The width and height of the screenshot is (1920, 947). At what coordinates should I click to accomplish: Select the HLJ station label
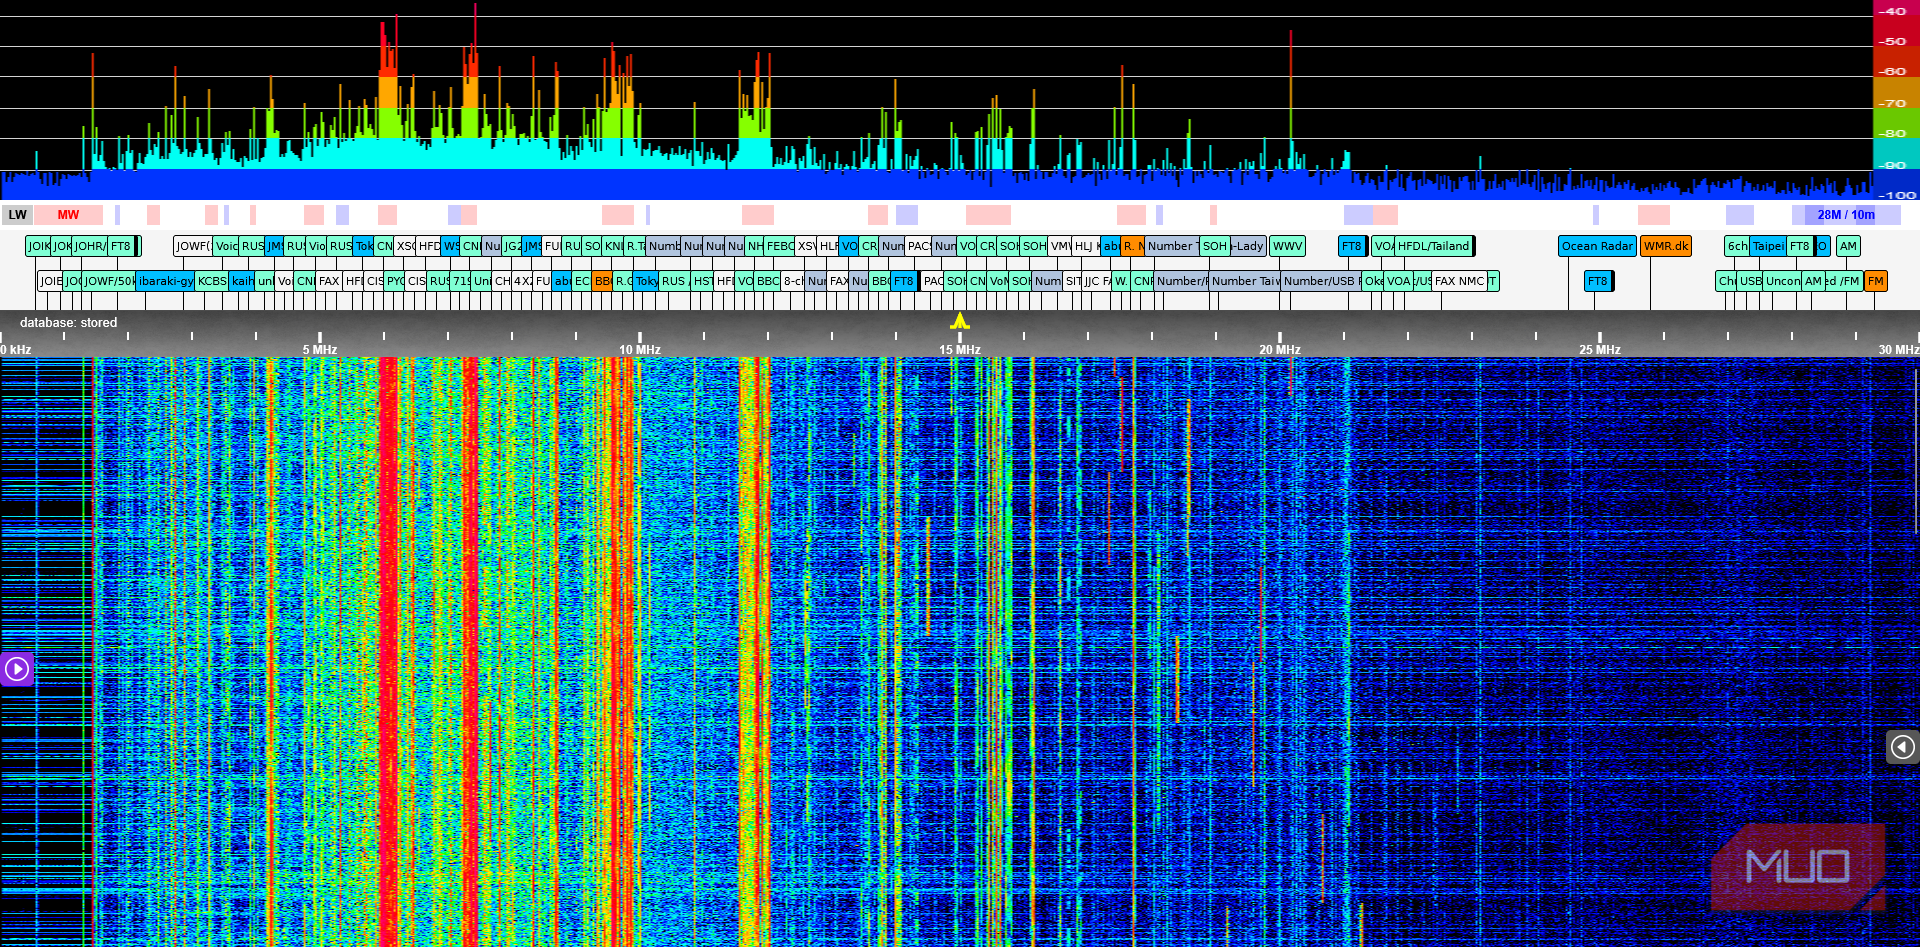(x=1084, y=246)
